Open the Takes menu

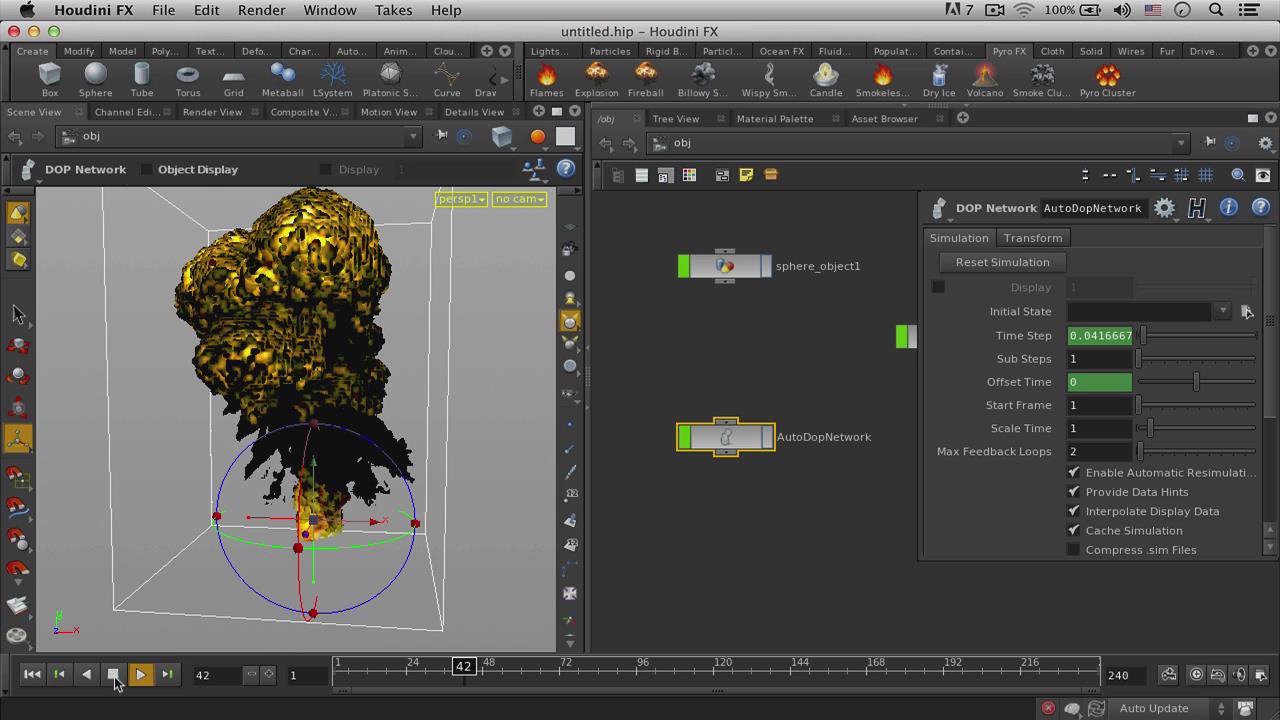click(x=393, y=10)
